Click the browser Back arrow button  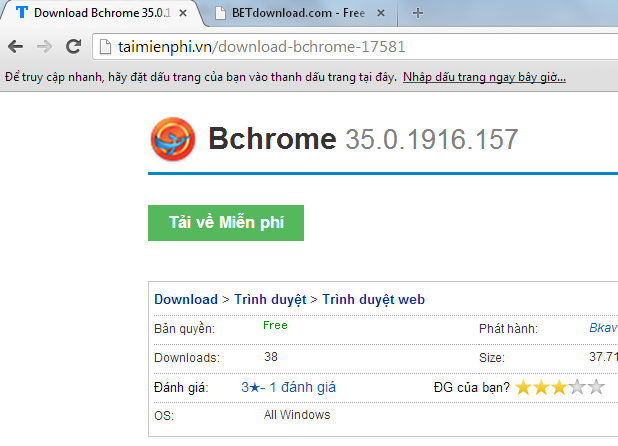click(15, 46)
